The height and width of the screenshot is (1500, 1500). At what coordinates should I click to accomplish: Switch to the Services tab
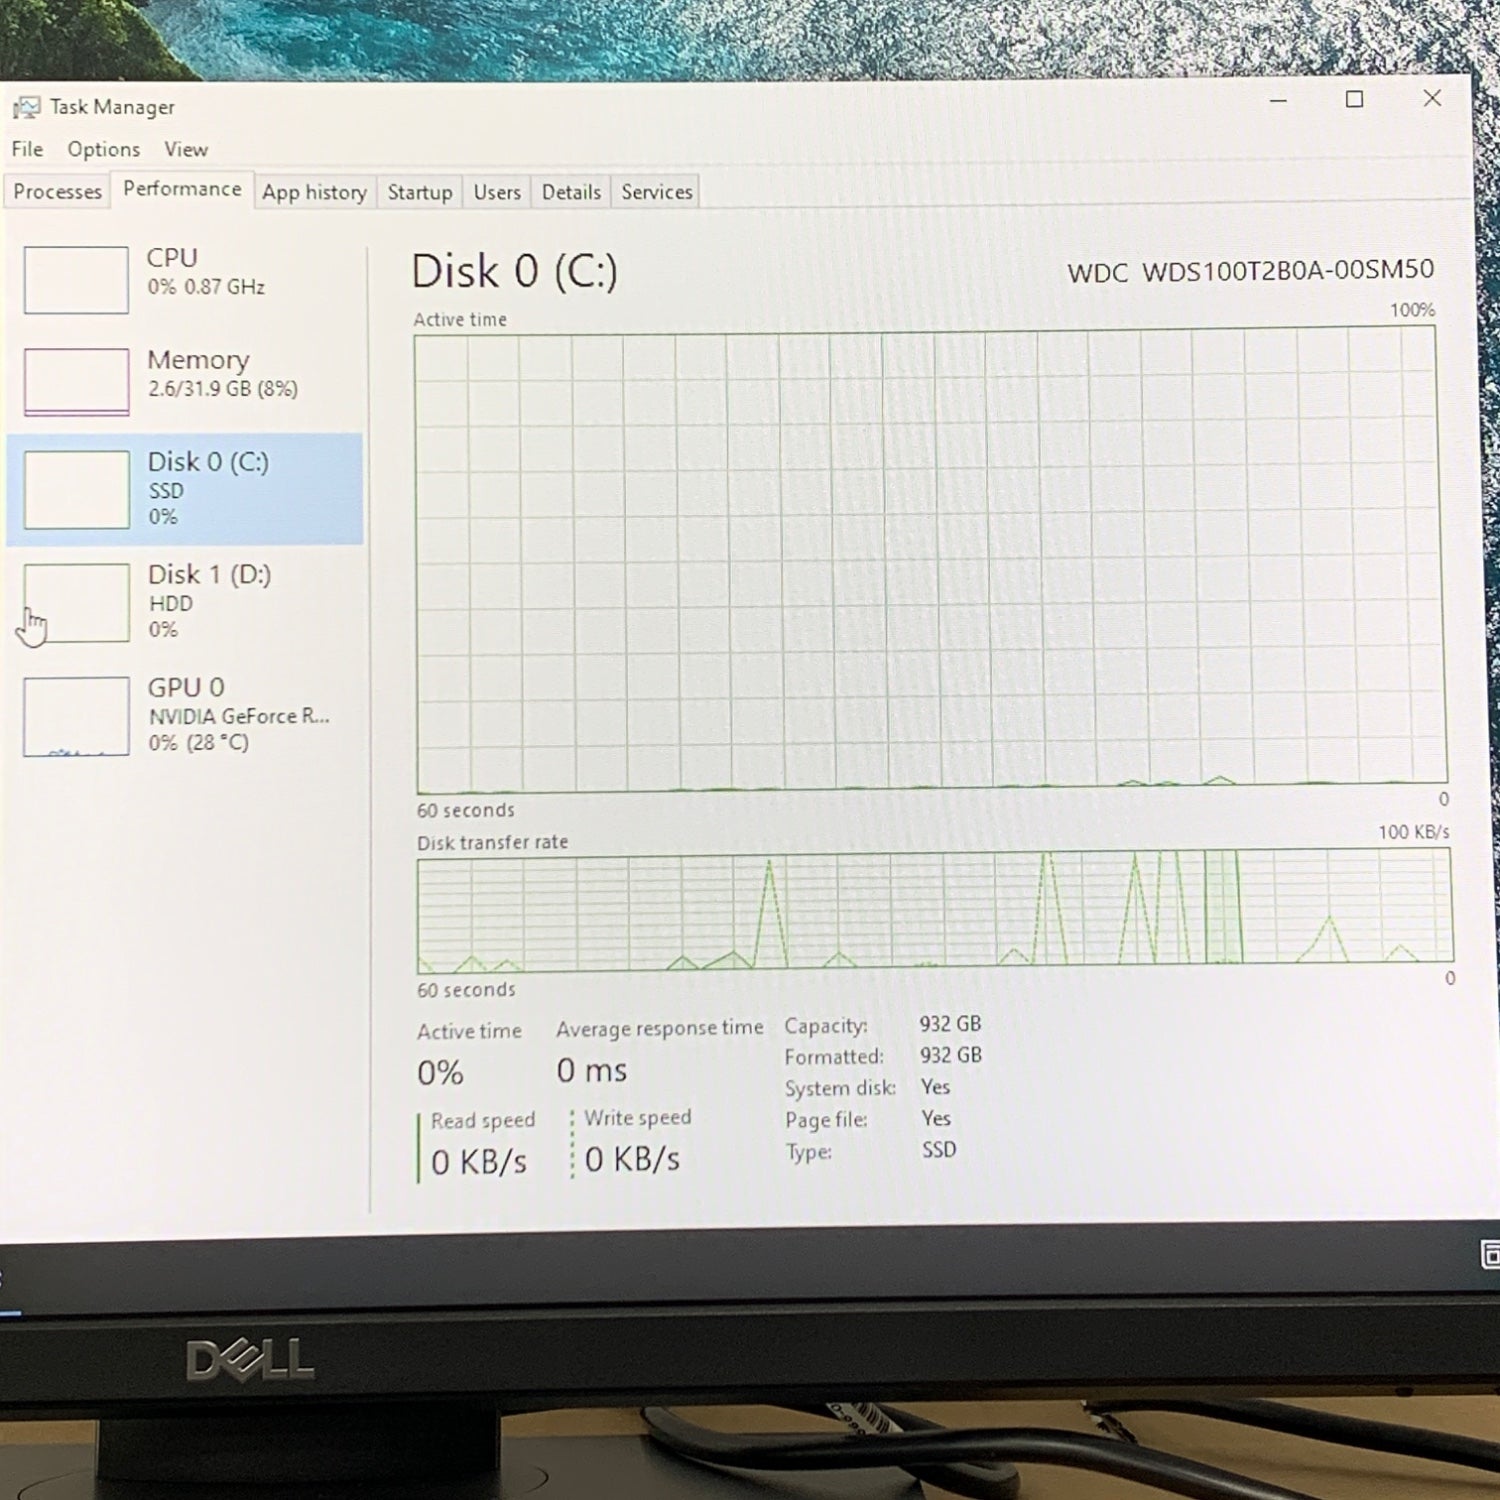pyautogui.click(x=656, y=192)
